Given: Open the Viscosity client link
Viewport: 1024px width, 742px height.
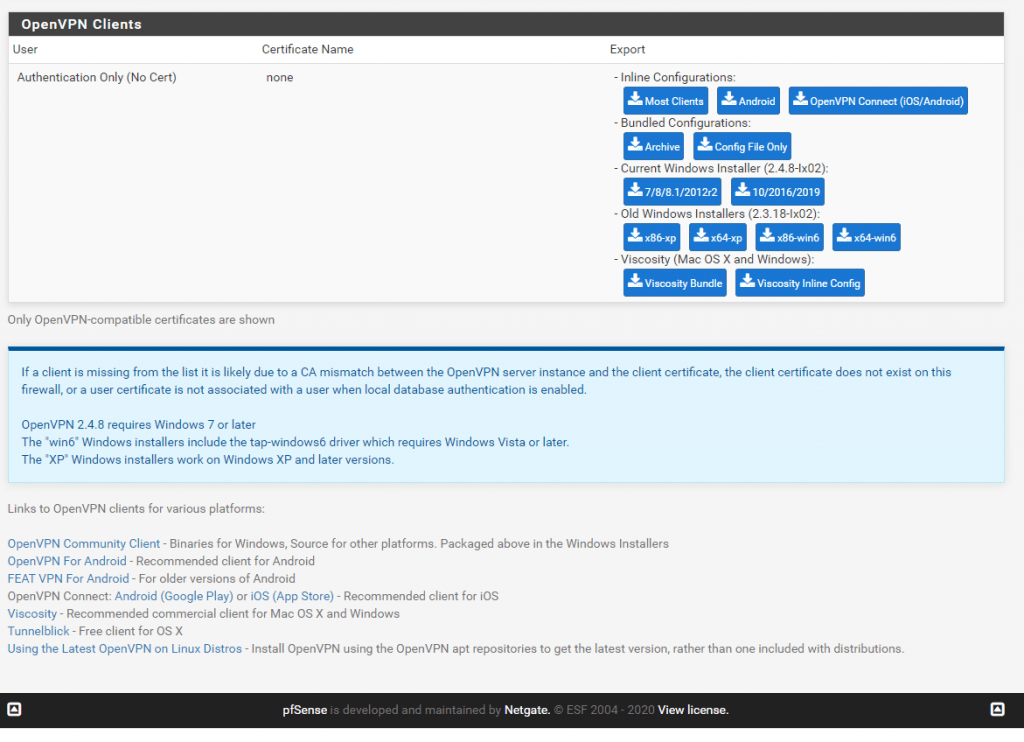Looking at the screenshot, I should pyautogui.click(x=33, y=614).
